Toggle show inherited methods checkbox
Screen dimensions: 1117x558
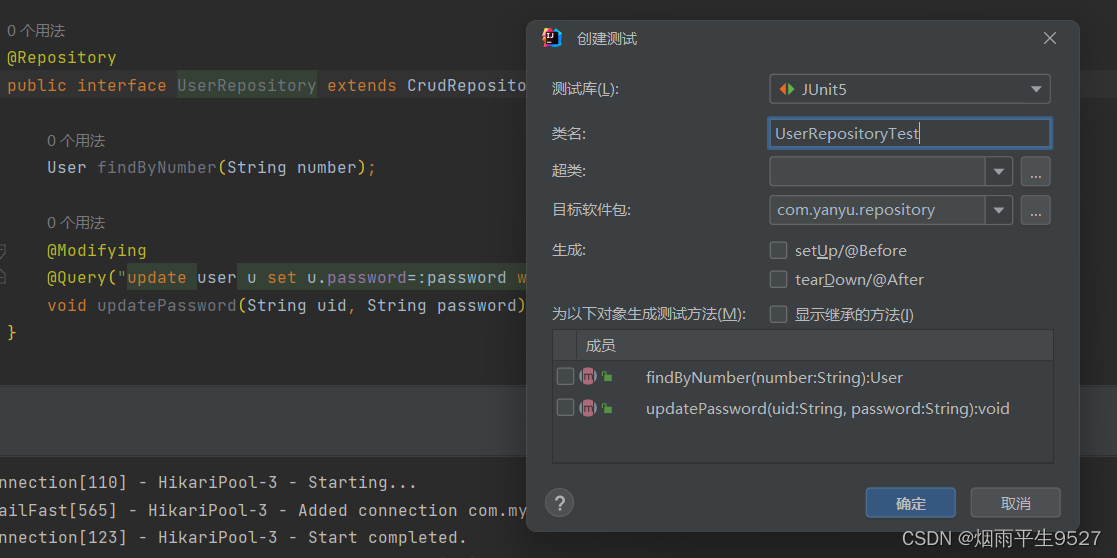(x=779, y=314)
